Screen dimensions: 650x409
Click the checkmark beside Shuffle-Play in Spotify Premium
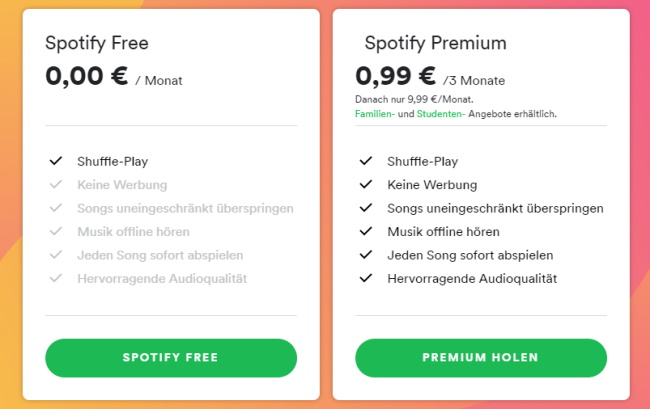click(x=366, y=161)
